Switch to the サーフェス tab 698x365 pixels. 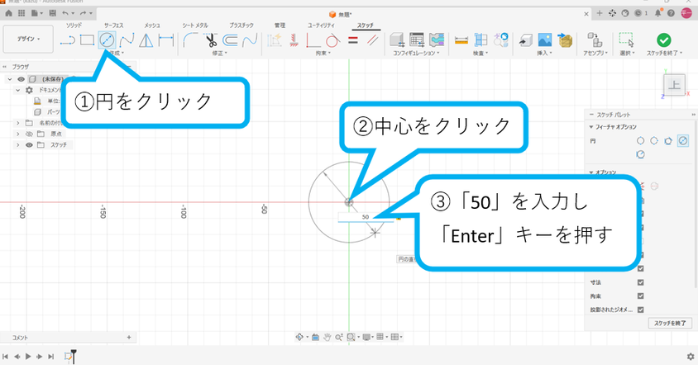coord(114,25)
